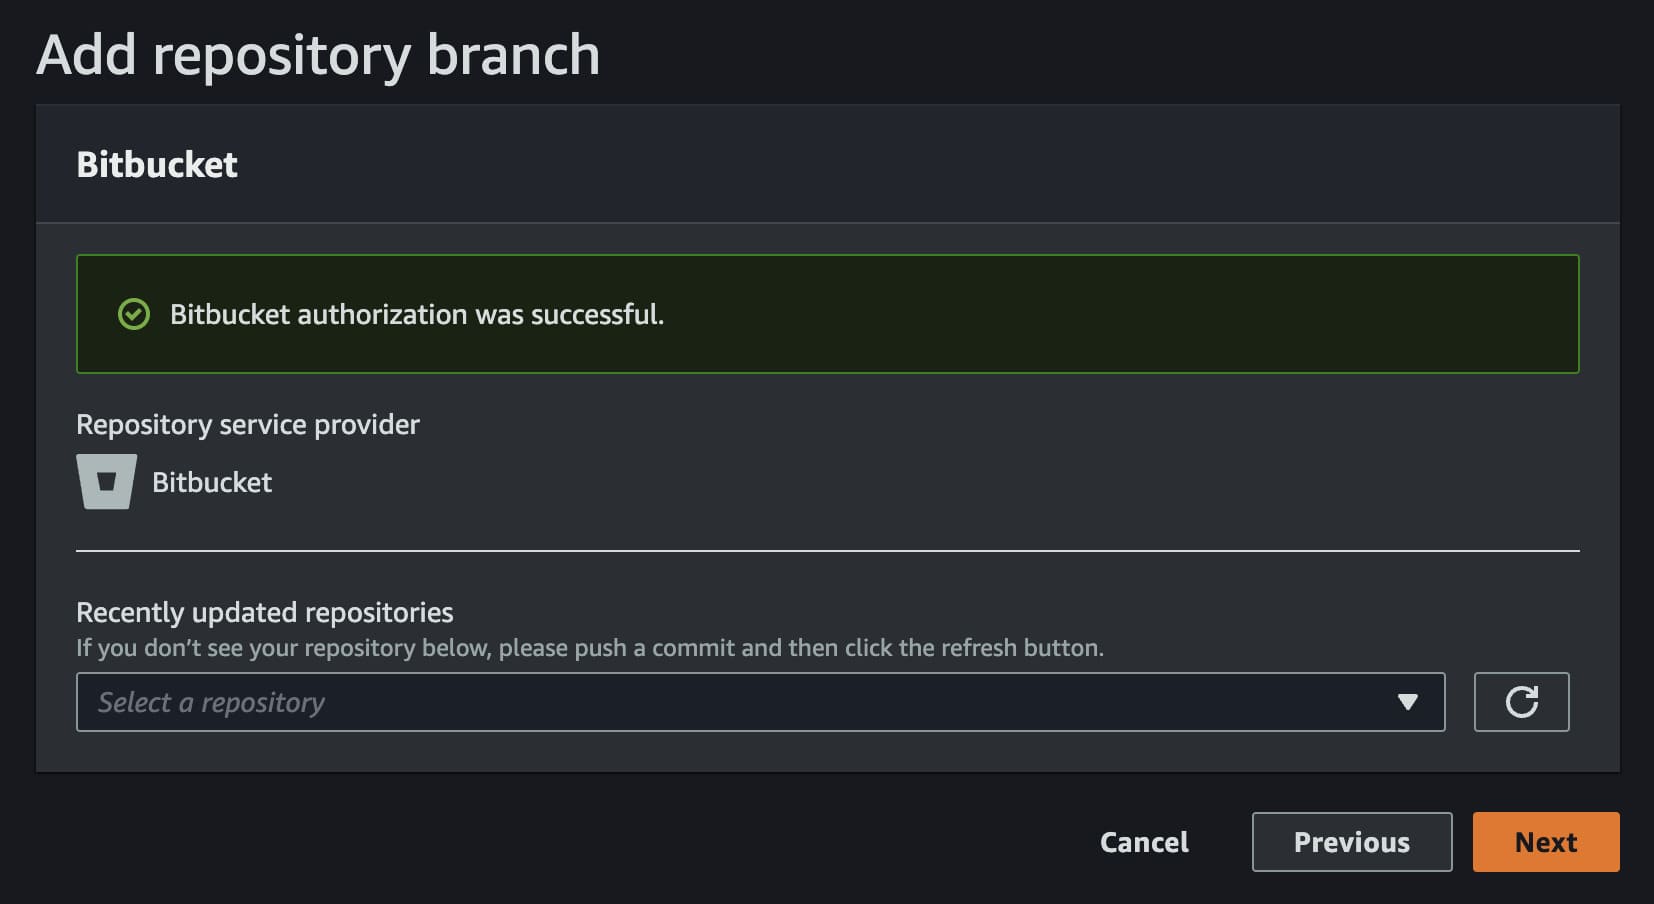Expand the repository dropdown arrow
This screenshot has width=1654, height=904.
[1407, 702]
